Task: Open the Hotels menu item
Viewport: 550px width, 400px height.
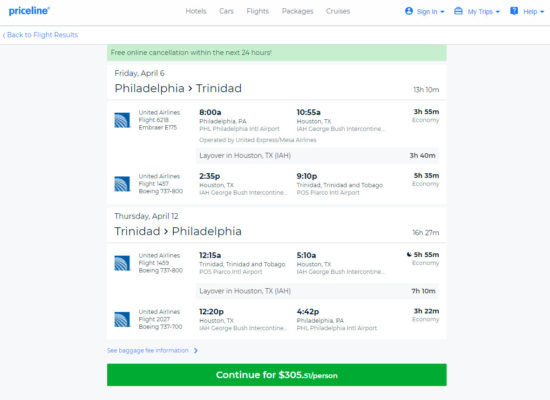Action: pyautogui.click(x=196, y=11)
